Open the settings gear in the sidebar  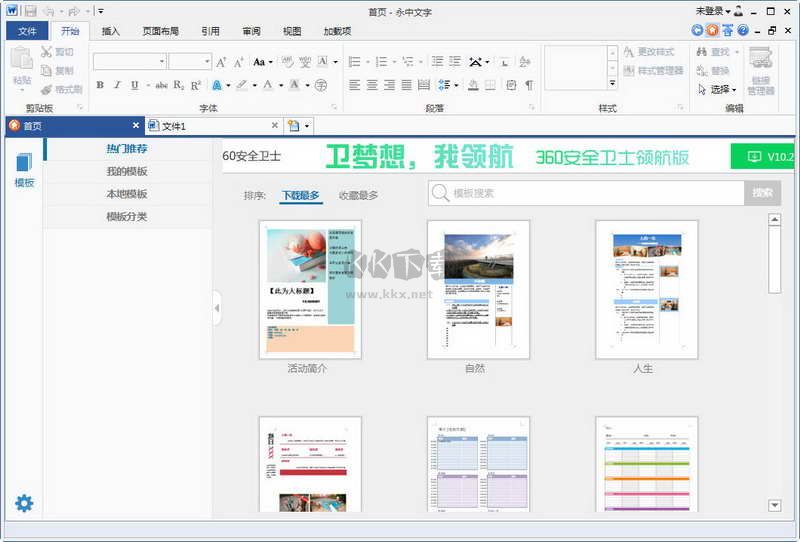point(24,503)
